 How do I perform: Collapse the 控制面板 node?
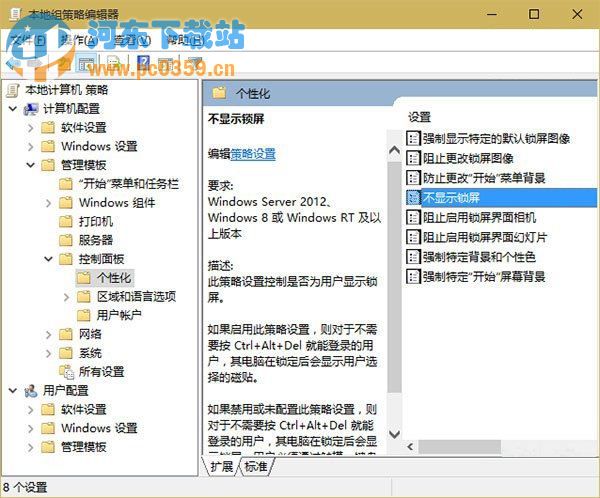click(x=49, y=259)
